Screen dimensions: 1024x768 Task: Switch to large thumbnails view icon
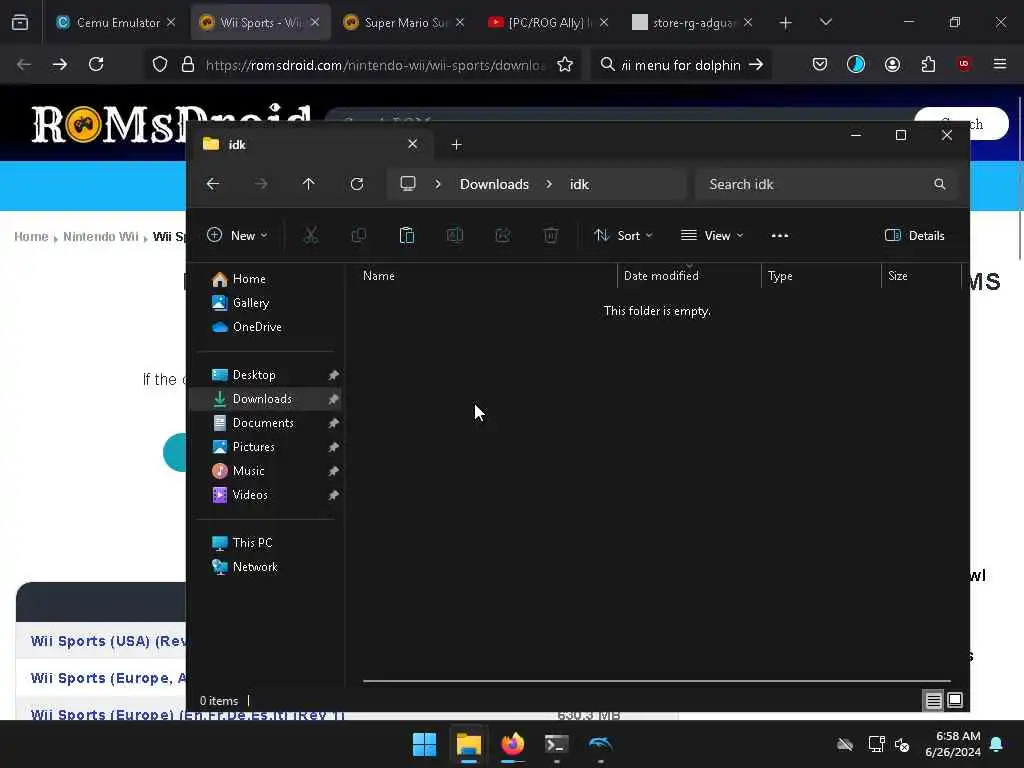click(955, 701)
